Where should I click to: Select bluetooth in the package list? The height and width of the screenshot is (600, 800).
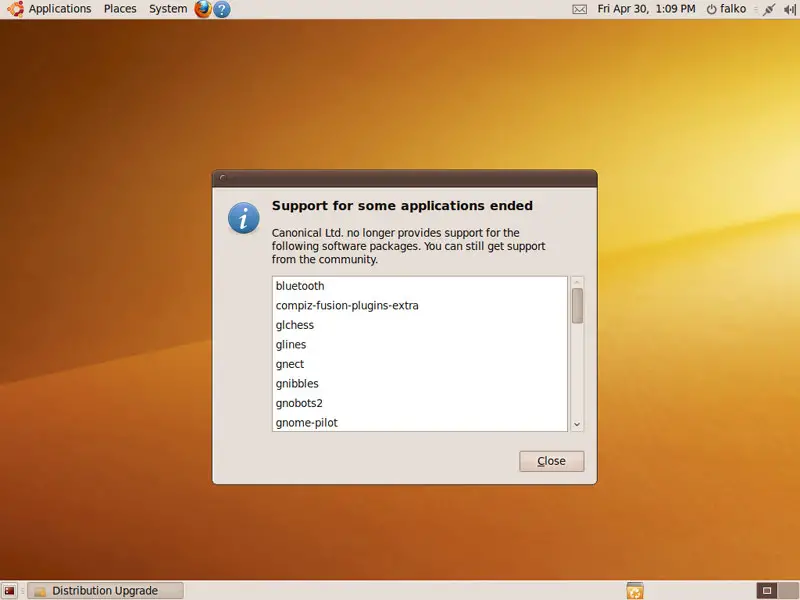(419, 286)
